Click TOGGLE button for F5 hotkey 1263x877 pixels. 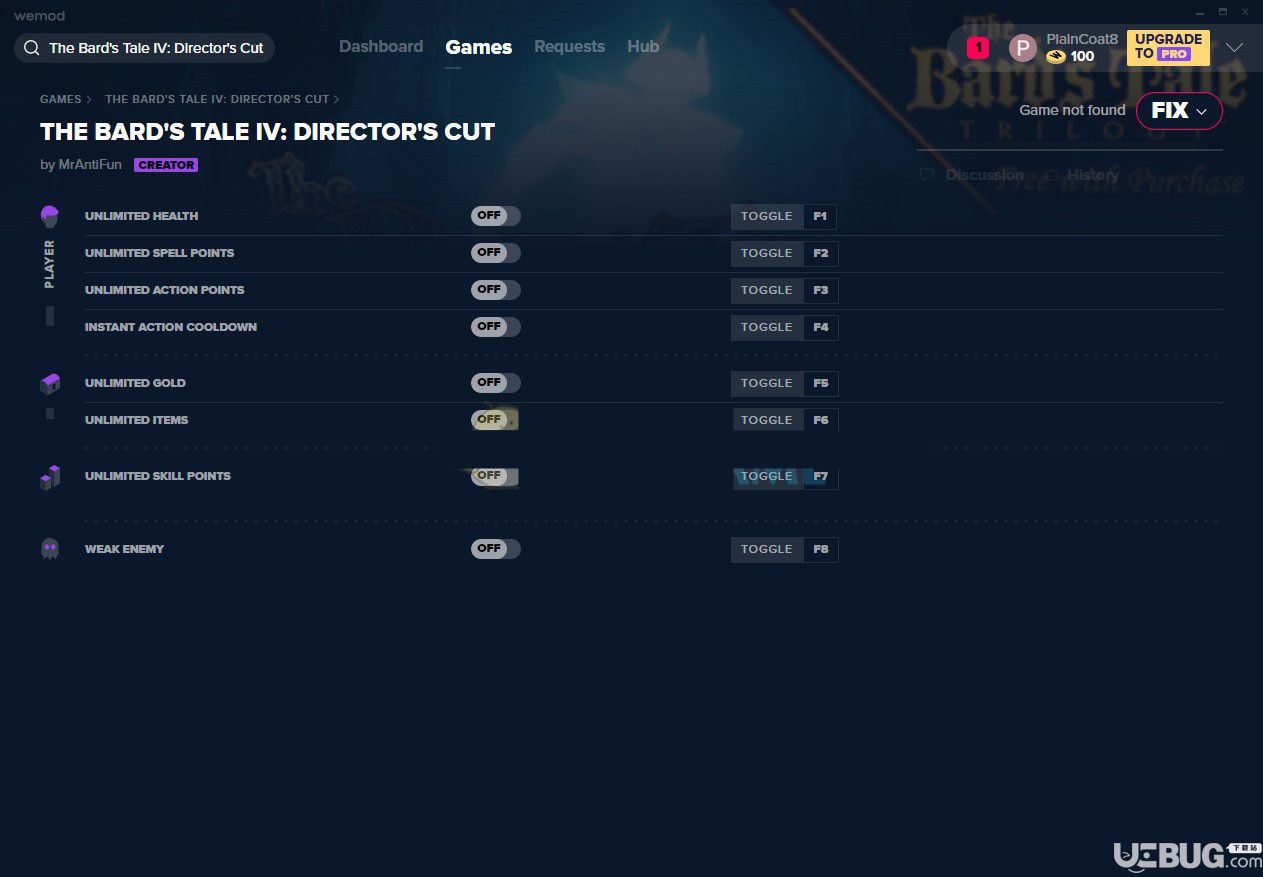tap(767, 384)
